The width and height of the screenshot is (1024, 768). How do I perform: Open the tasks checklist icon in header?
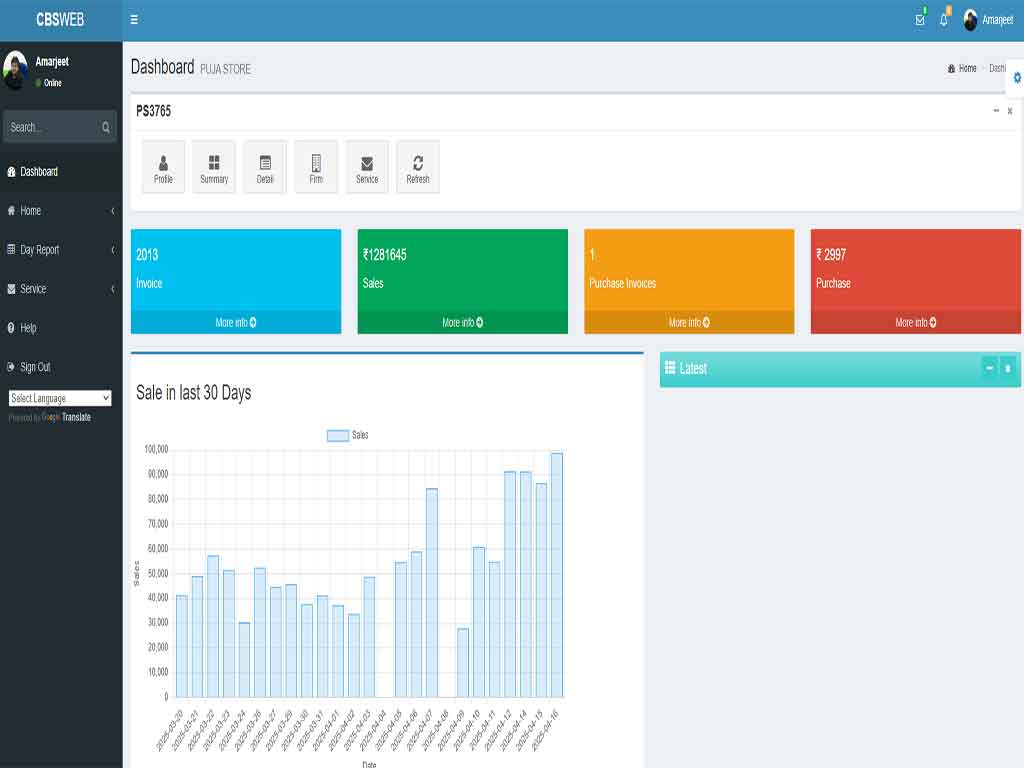click(920, 20)
